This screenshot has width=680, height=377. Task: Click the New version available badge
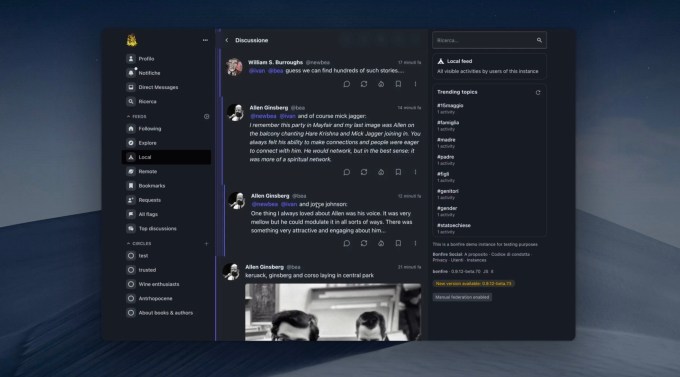(x=474, y=284)
